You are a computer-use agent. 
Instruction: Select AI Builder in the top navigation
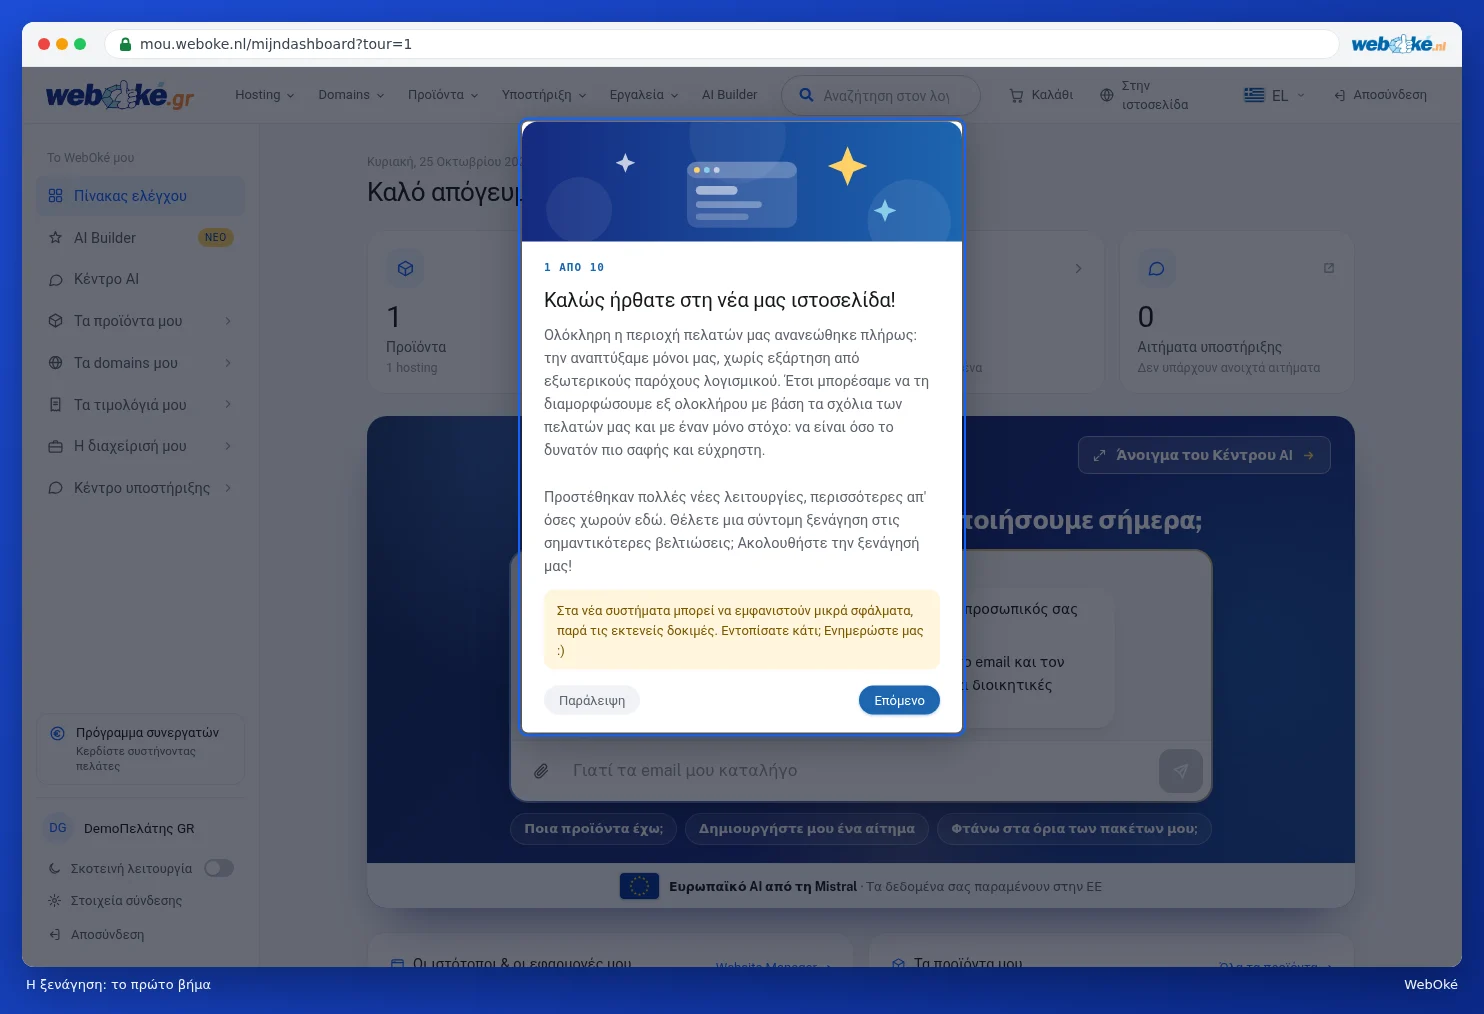coord(730,95)
